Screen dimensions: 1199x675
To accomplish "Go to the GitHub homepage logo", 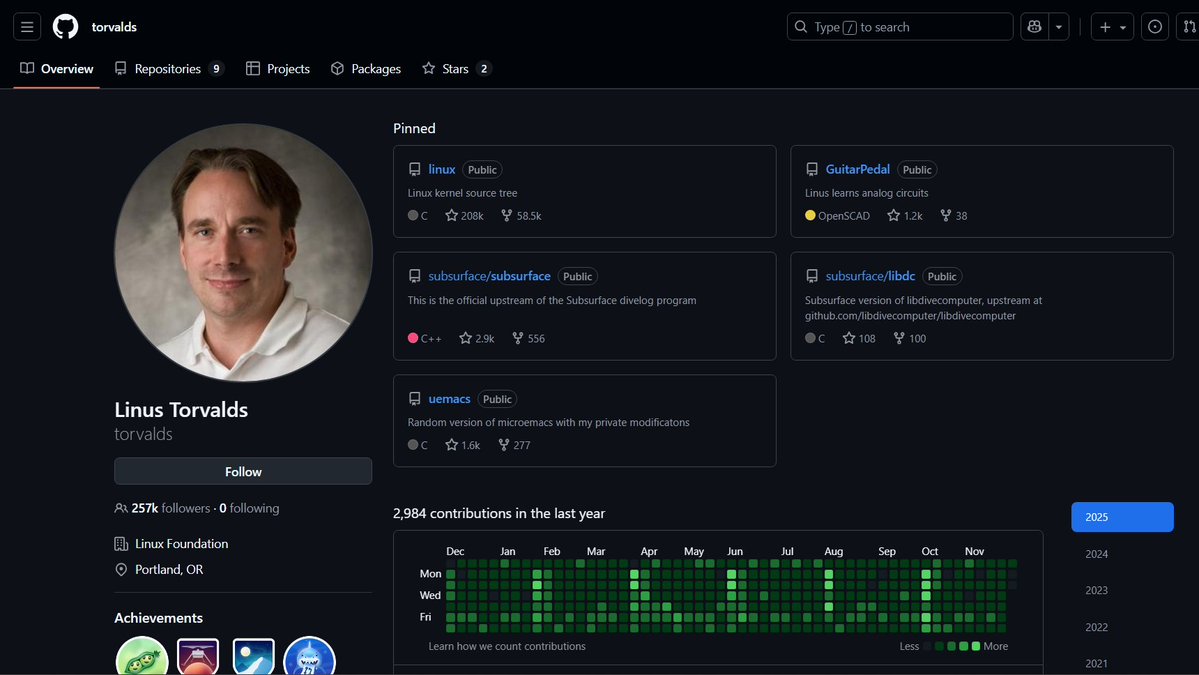I will tap(65, 27).
